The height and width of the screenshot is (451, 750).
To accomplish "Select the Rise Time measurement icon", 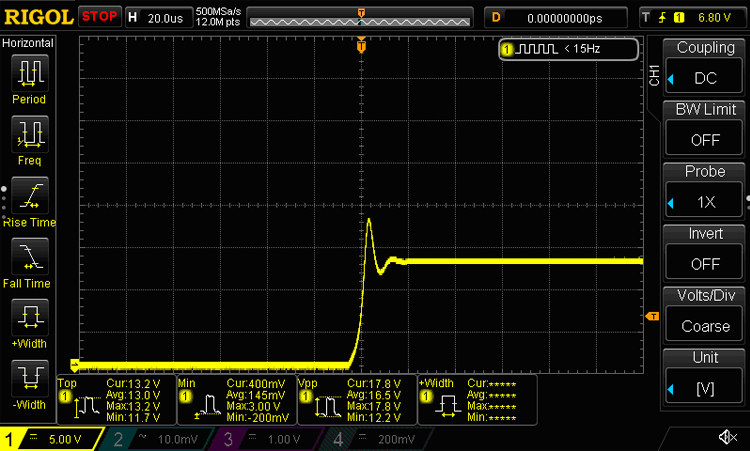I will pos(30,196).
